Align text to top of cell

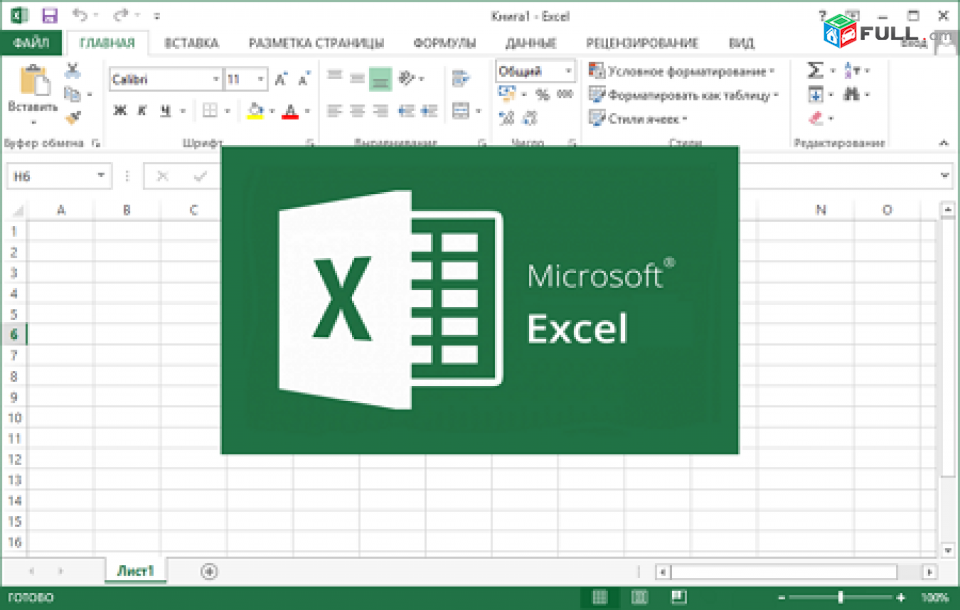click(x=334, y=78)
